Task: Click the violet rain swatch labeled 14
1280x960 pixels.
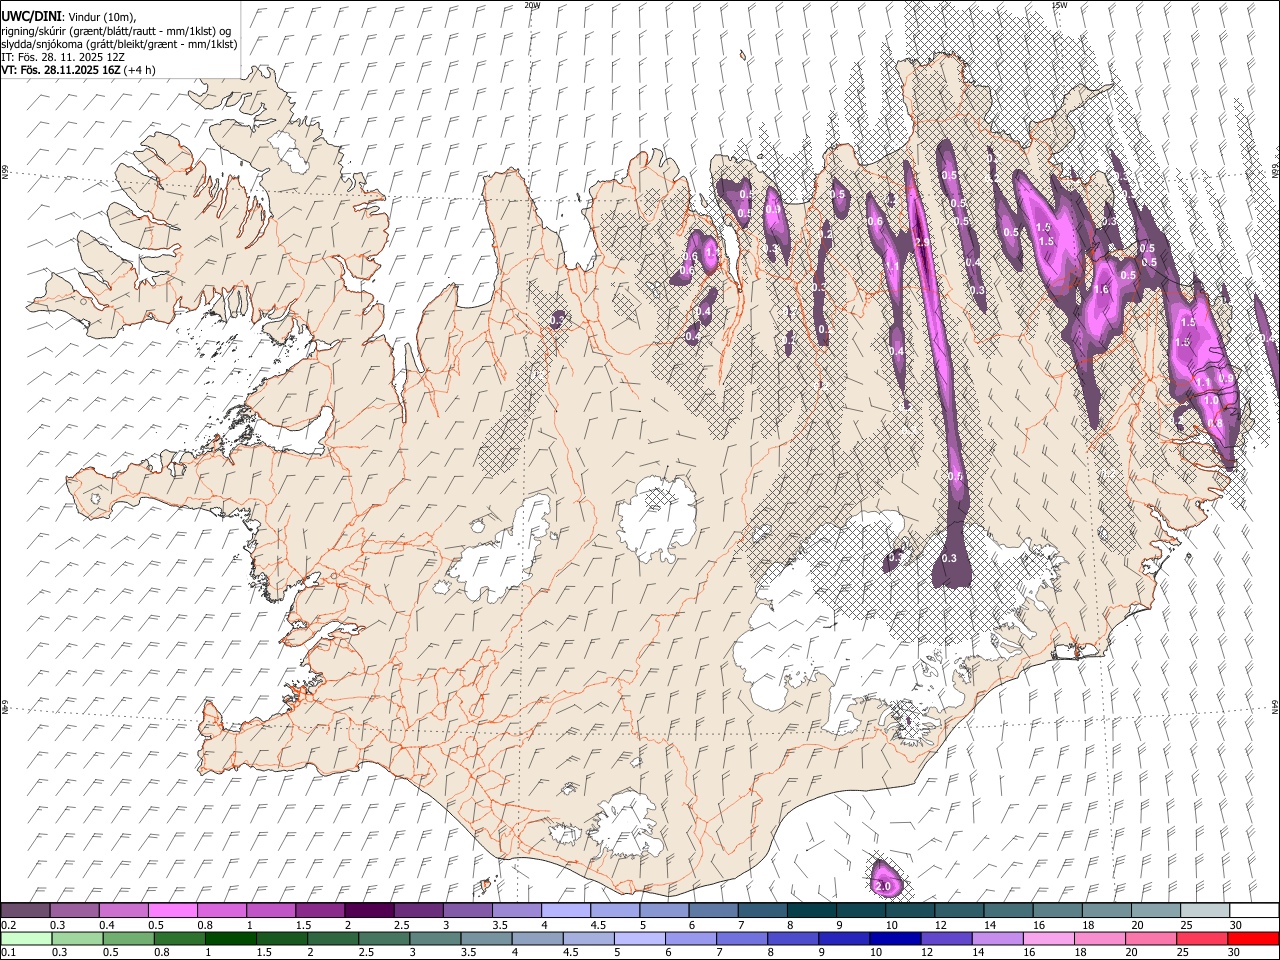Action: (998, 938)
